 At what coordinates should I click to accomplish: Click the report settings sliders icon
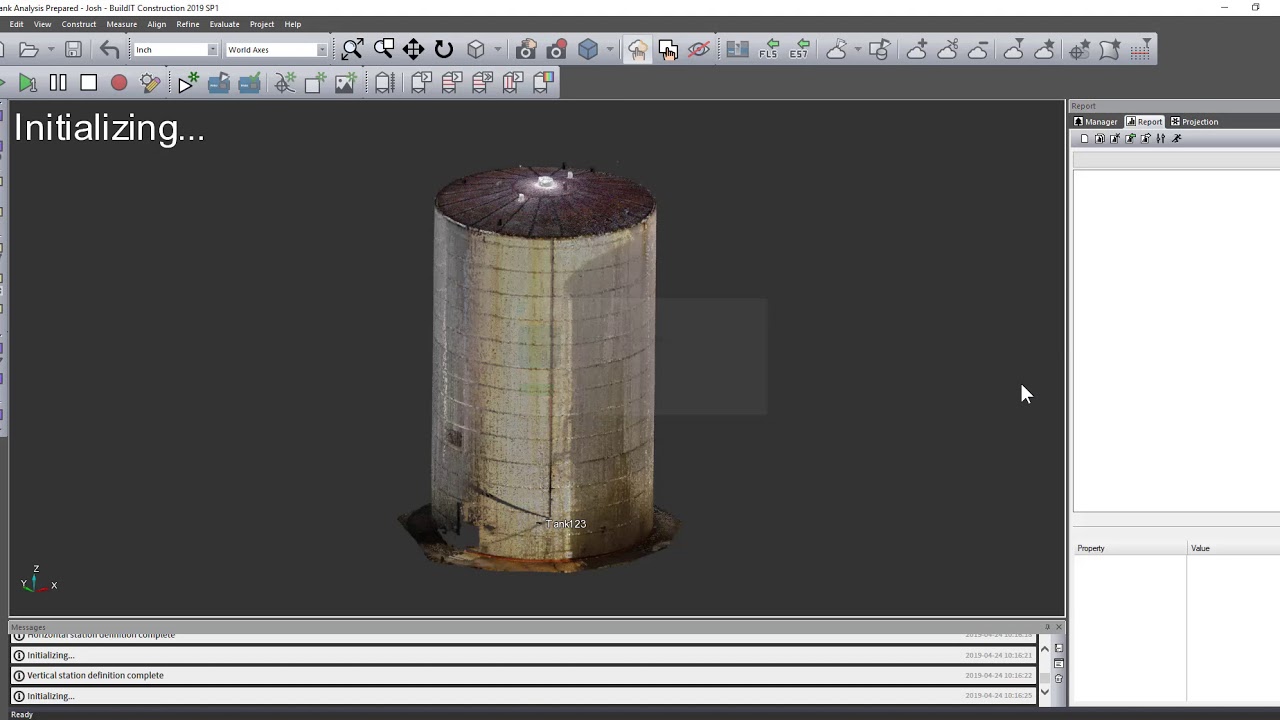[1161, 139]
